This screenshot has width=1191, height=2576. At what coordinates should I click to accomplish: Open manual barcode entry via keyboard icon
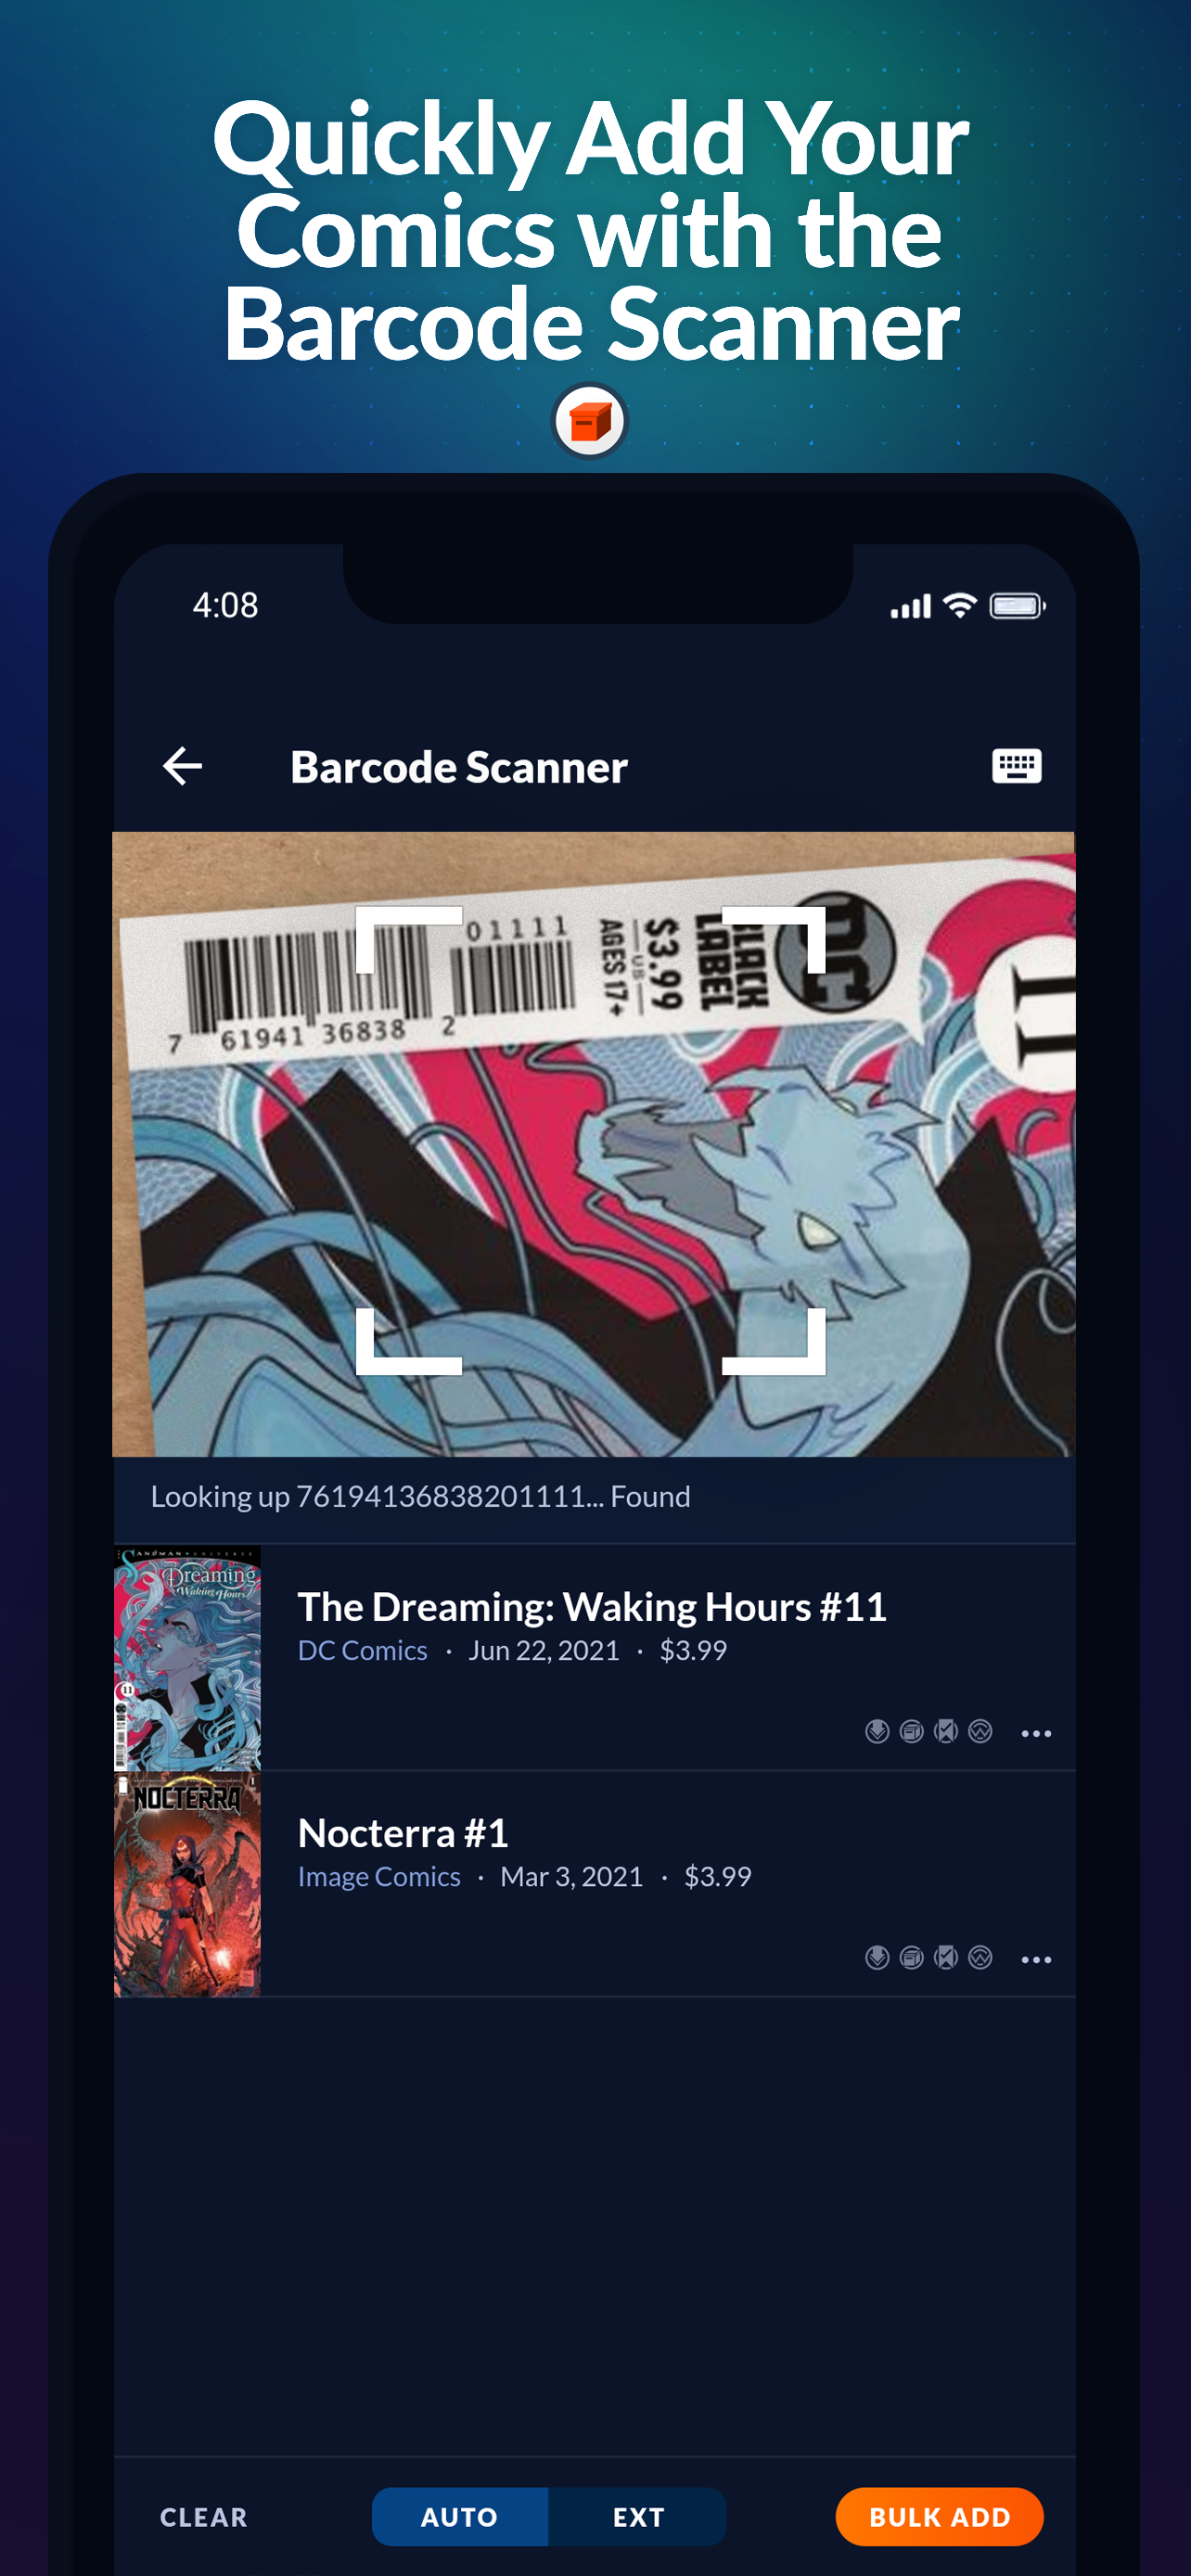tap(1016, 766)
